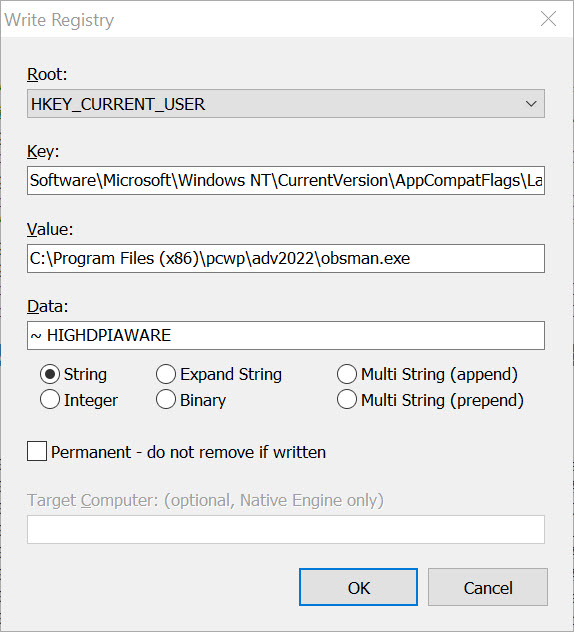Click the Target Computer text box
The image size is (574, 632).
point(286,529)
